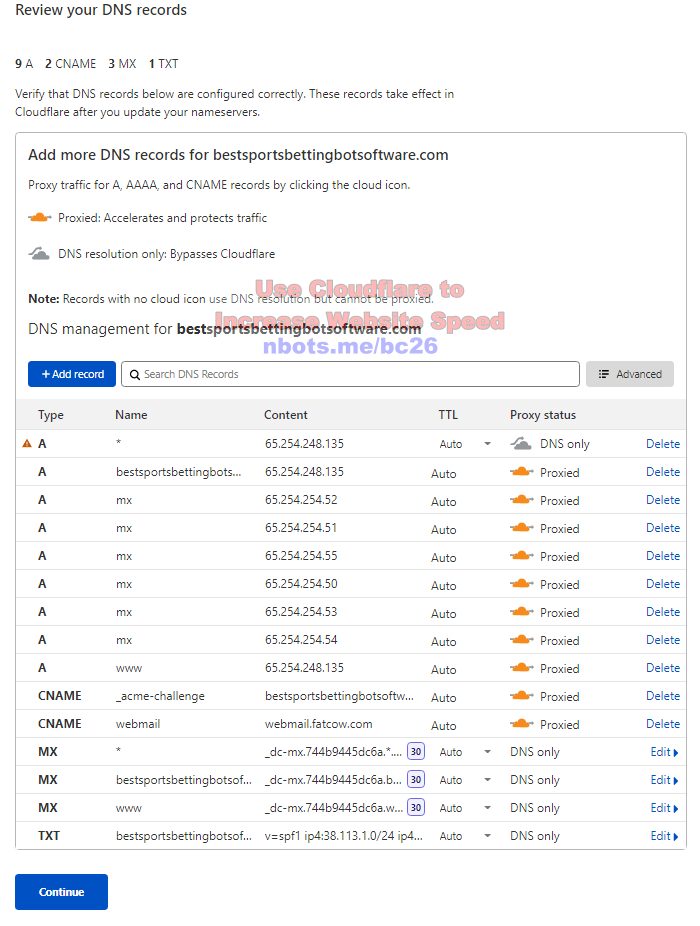700x926 pixels.
Task: Expand Edit for wildcard MX record
Action: pos(664,752)
